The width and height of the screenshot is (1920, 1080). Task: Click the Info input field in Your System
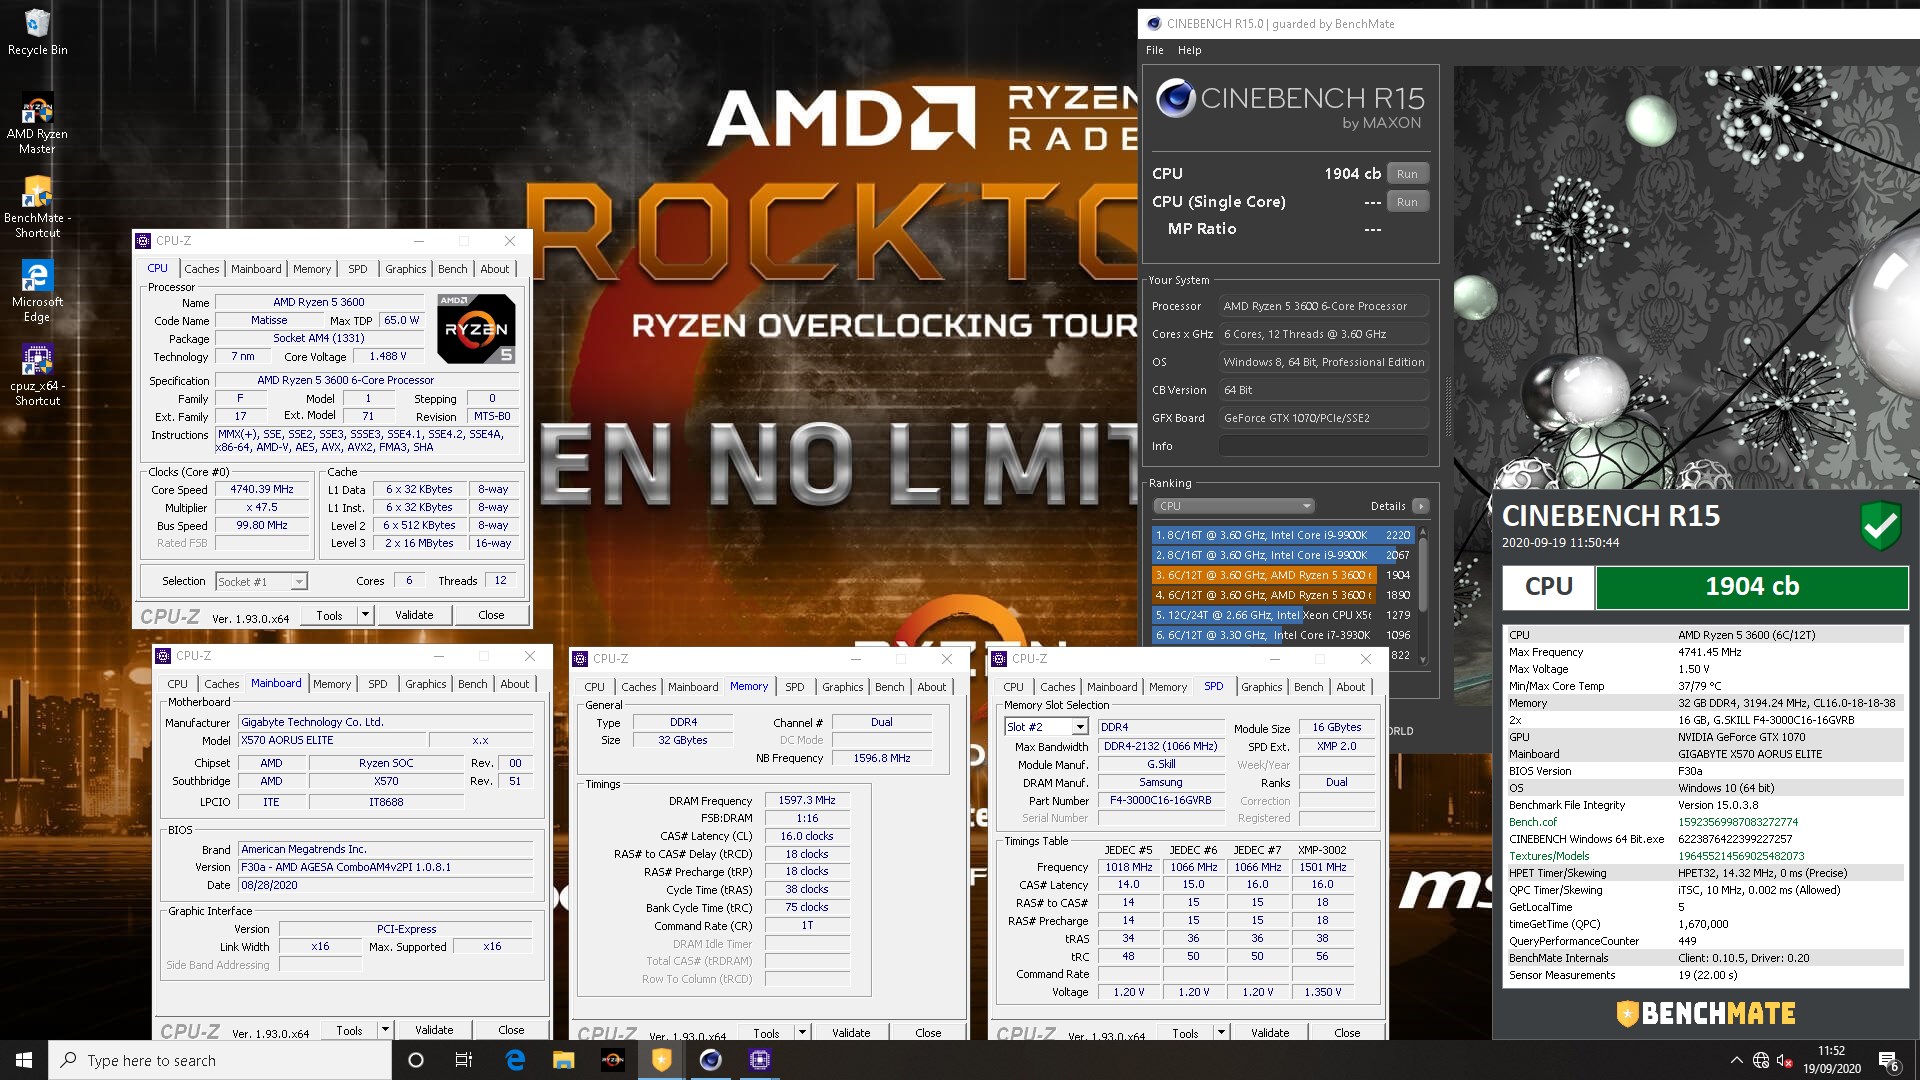1323,446
